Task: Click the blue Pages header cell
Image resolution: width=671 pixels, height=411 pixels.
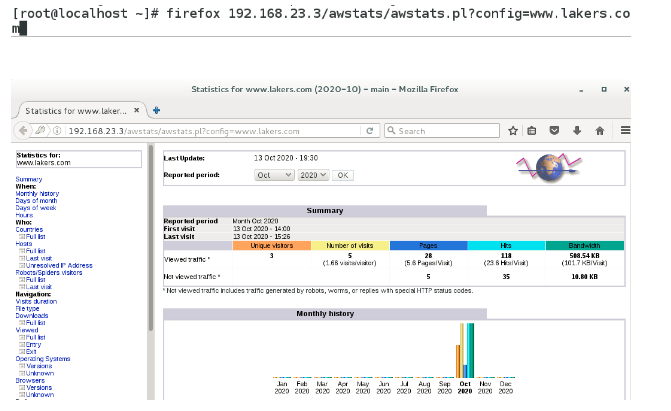Action: pos(428,246)
